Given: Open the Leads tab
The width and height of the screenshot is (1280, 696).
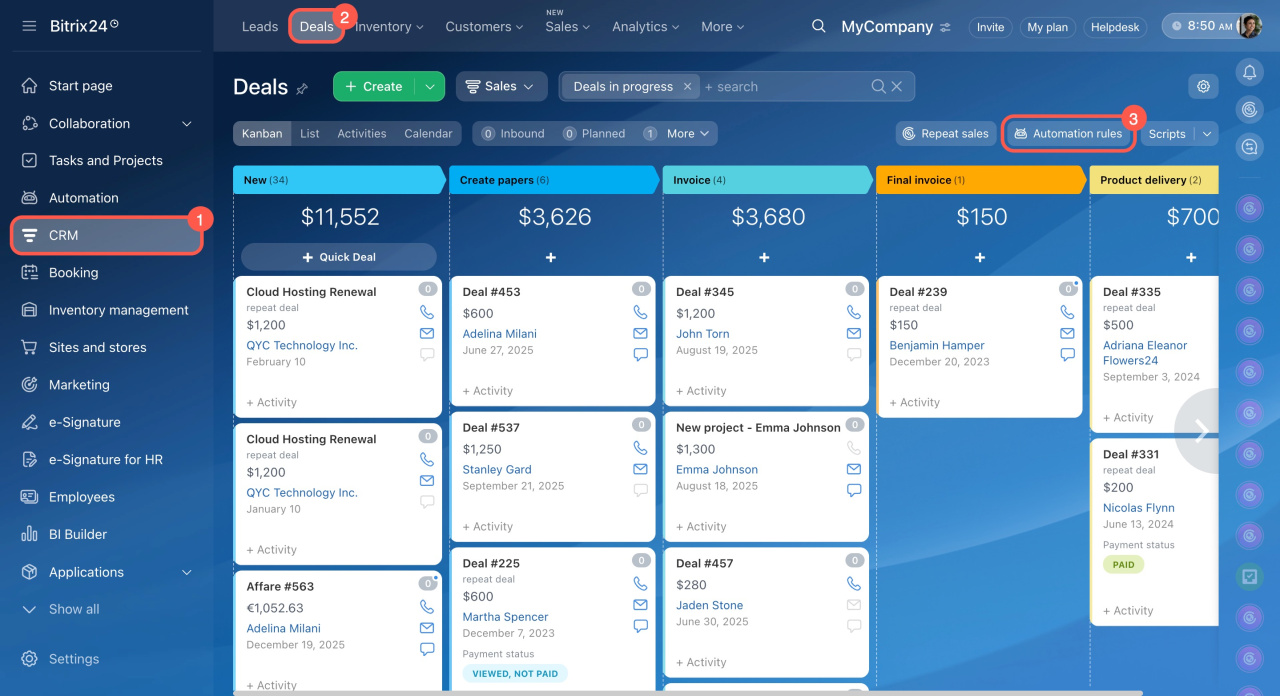Looking at the screenshot, I should pos(260,27).
